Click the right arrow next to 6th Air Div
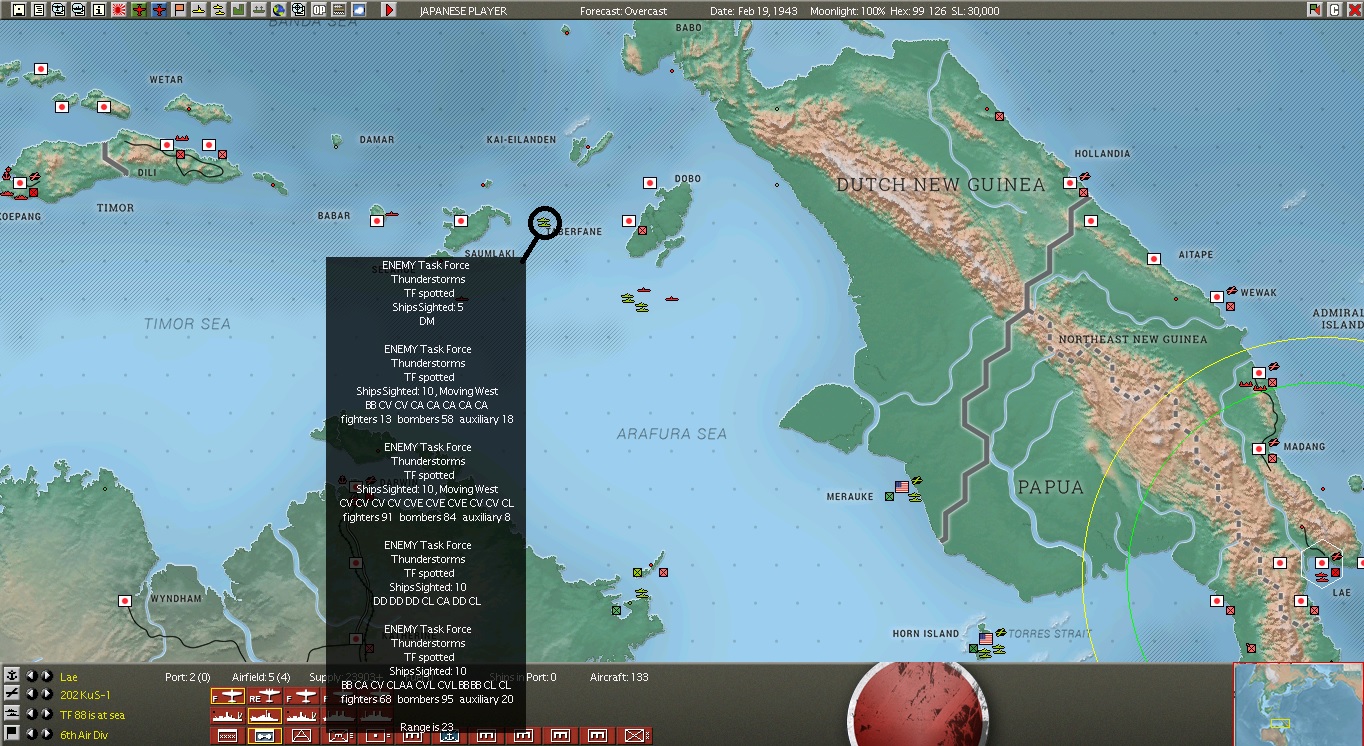Viewport: 1364px width, 746px height. coord(46,734)
